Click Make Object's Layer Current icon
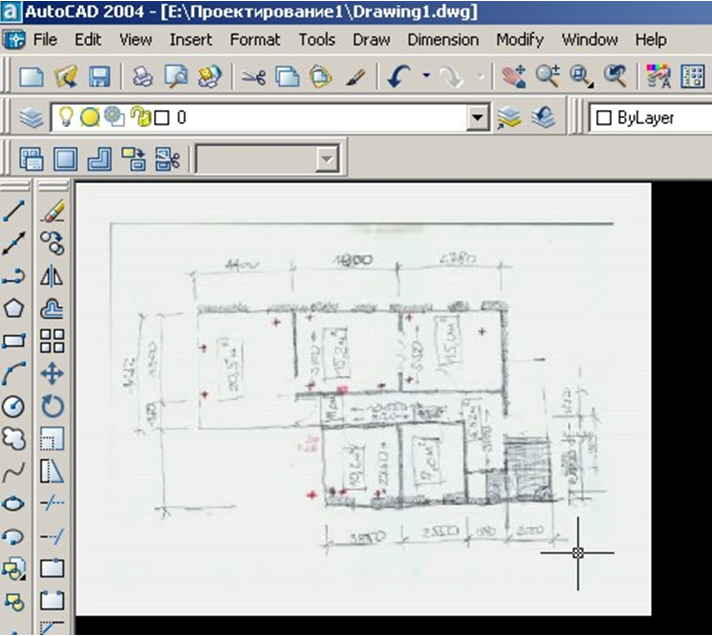Viewport: 712px width, 636px height. (x=509, y=118)
